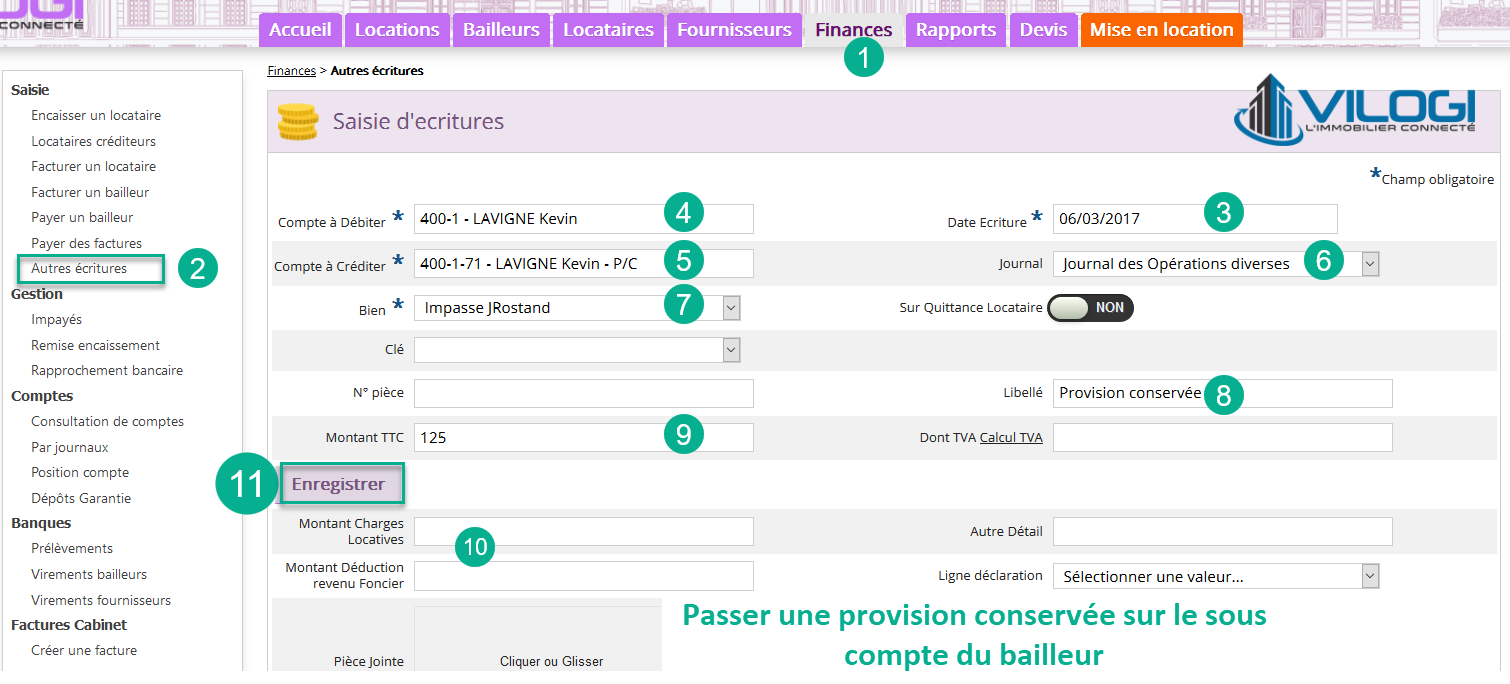
Task: Open the Bien dropdown
Action: [577, 308]
